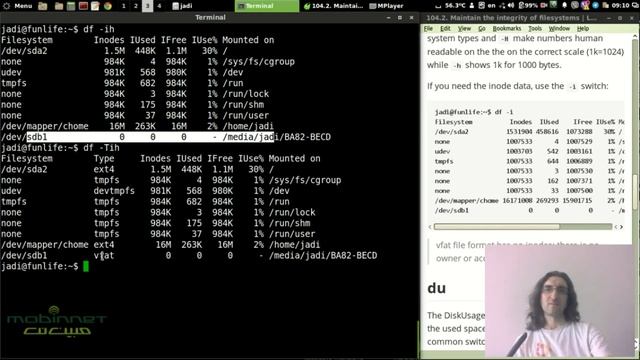This screenshot has width=640, height=360.
Task: Click the 'en' keyboard layout indicator
Action: point(491,6)
